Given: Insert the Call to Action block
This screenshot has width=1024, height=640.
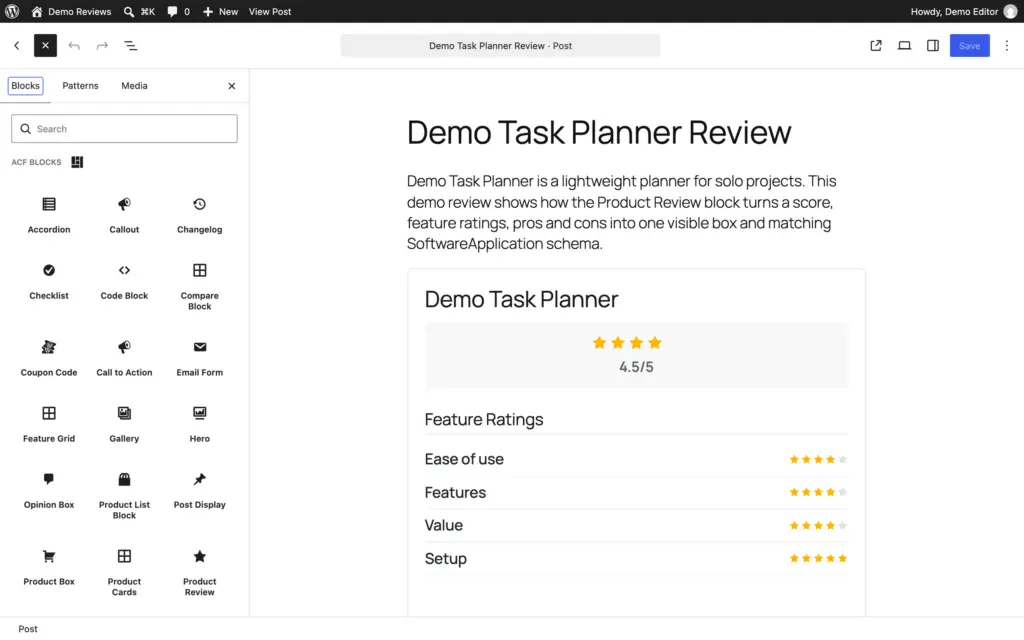Looking at the screenshot, I should (x=124, y=358).
